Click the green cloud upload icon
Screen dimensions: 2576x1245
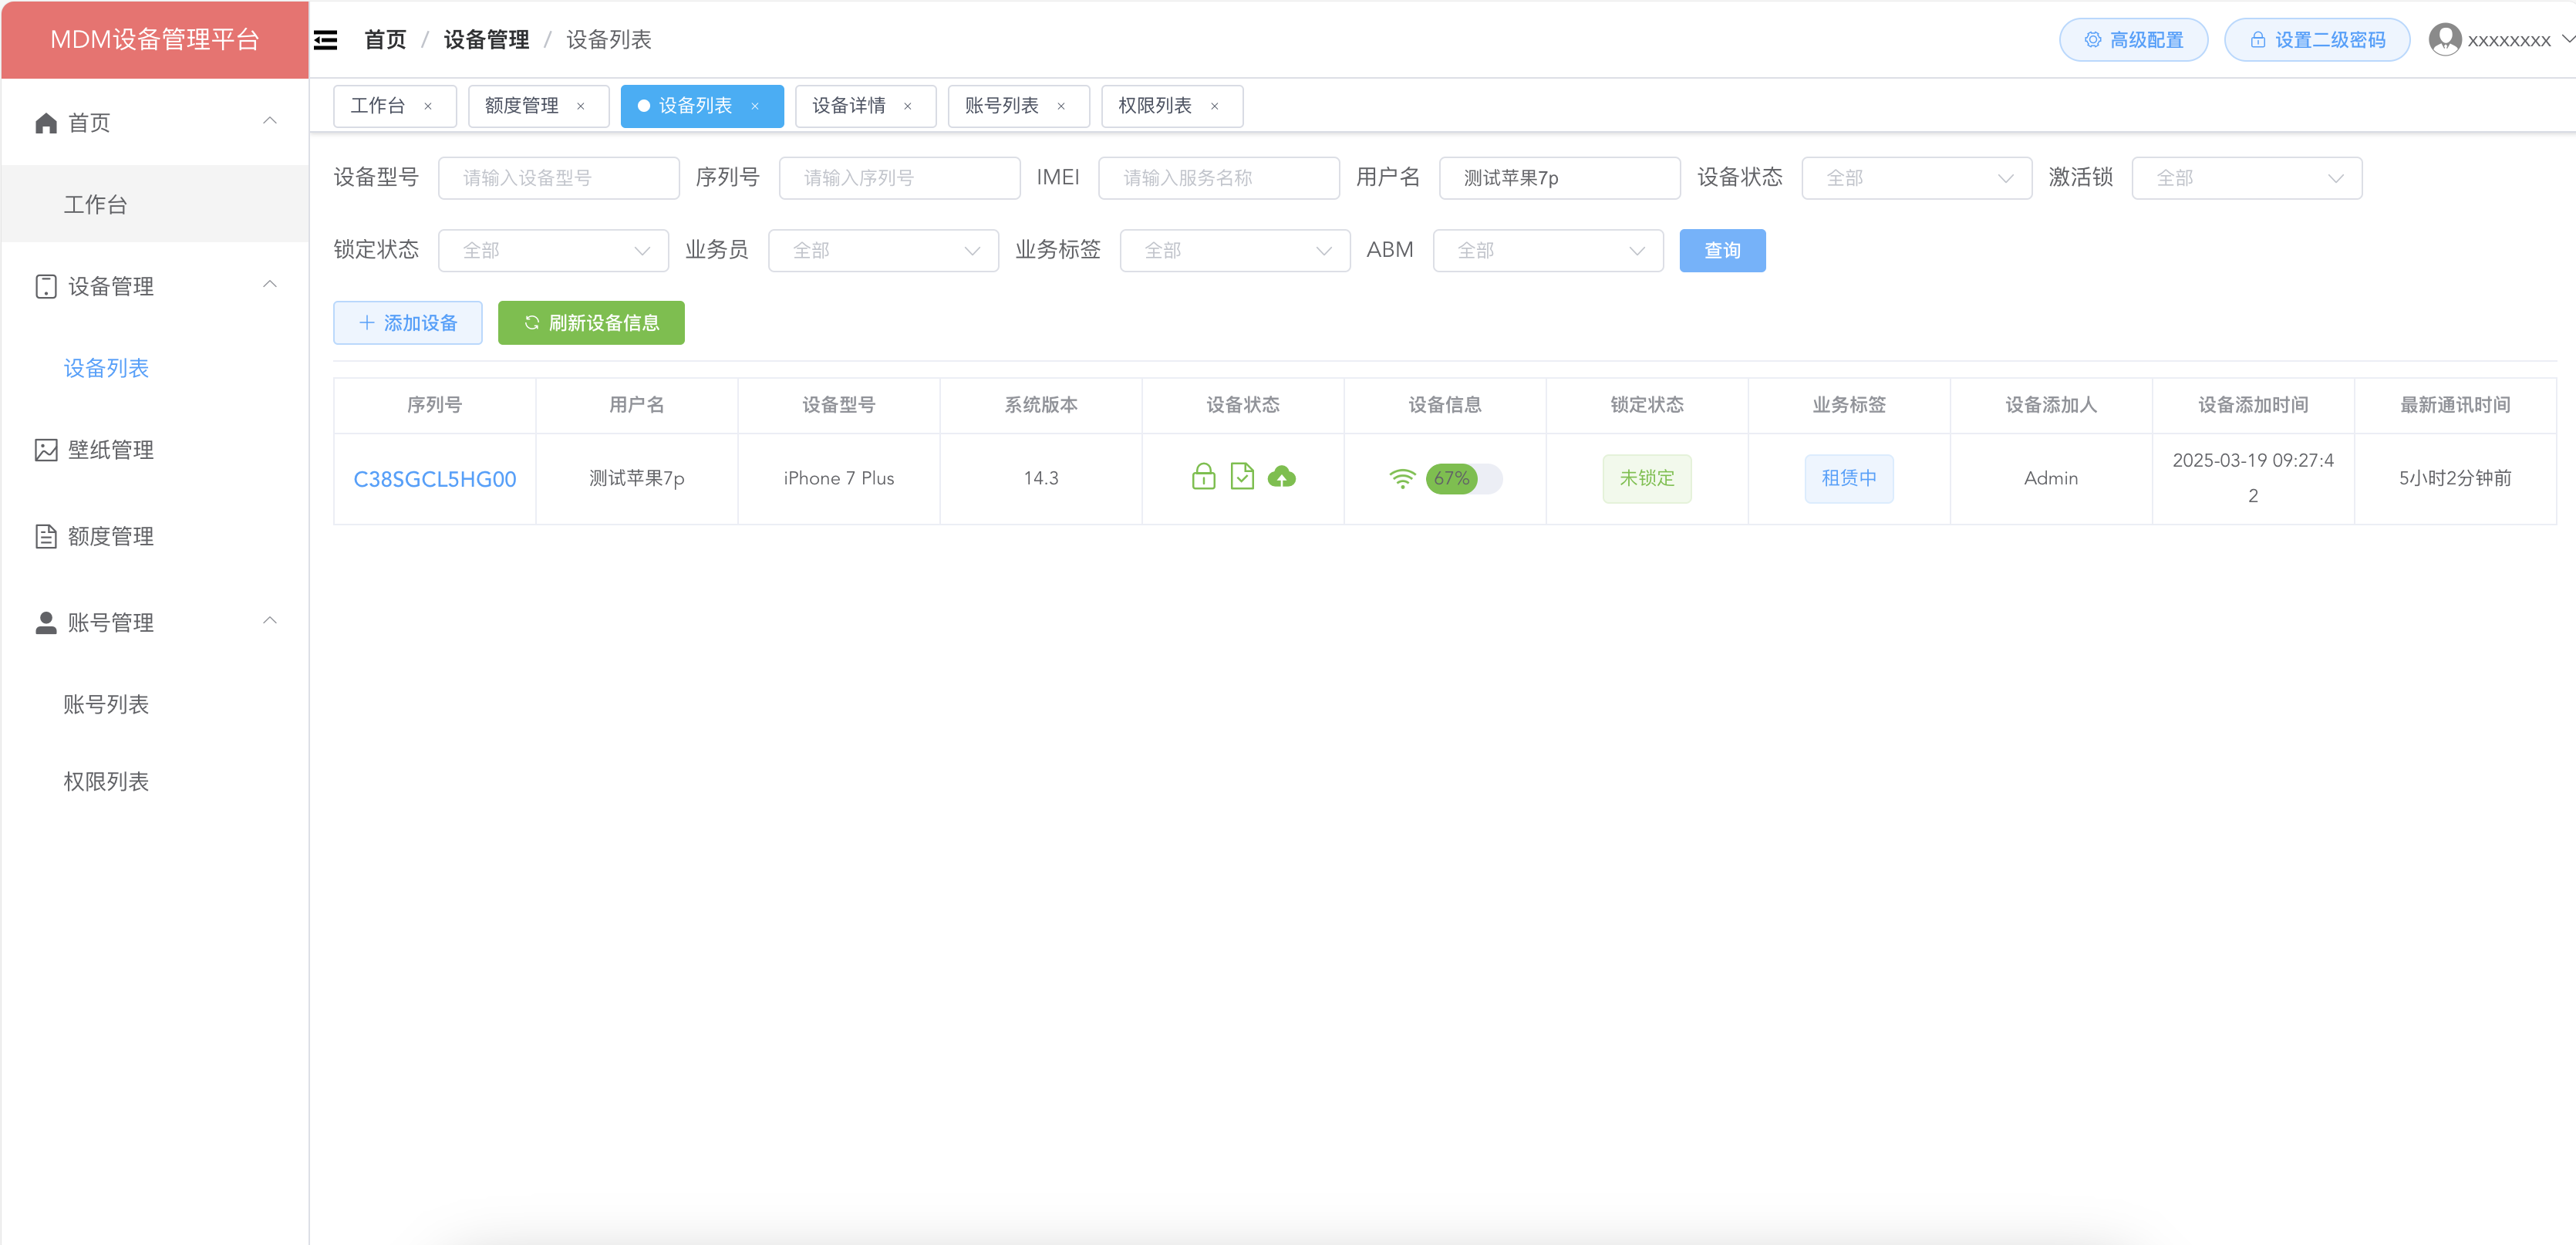(1281, 477)
